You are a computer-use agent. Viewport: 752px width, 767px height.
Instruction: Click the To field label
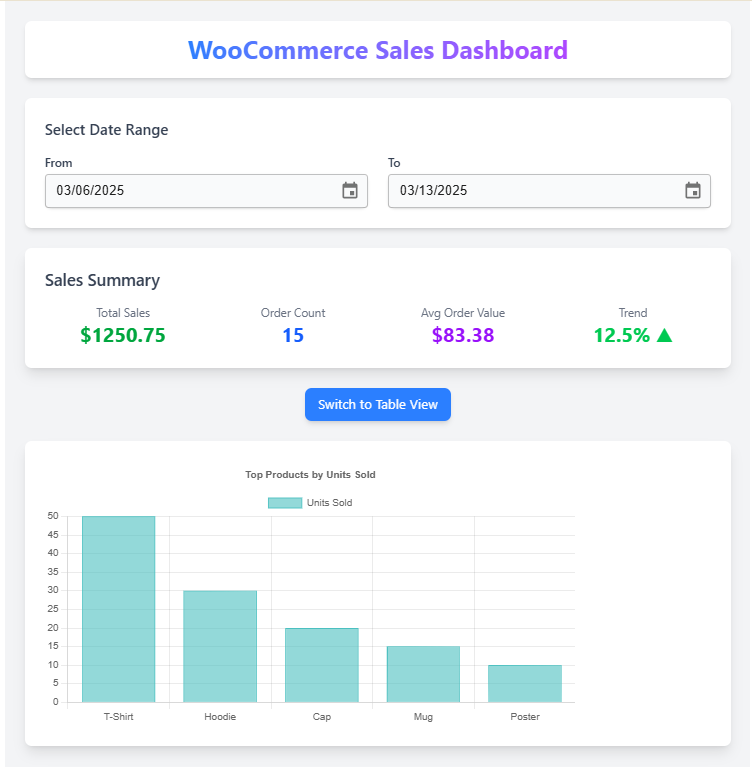click(394, 163)
